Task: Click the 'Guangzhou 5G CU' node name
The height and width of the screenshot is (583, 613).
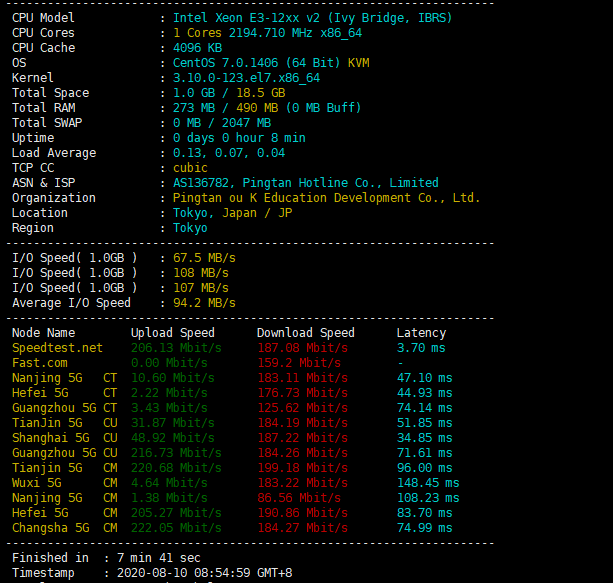Action: [x=65, y=453]
